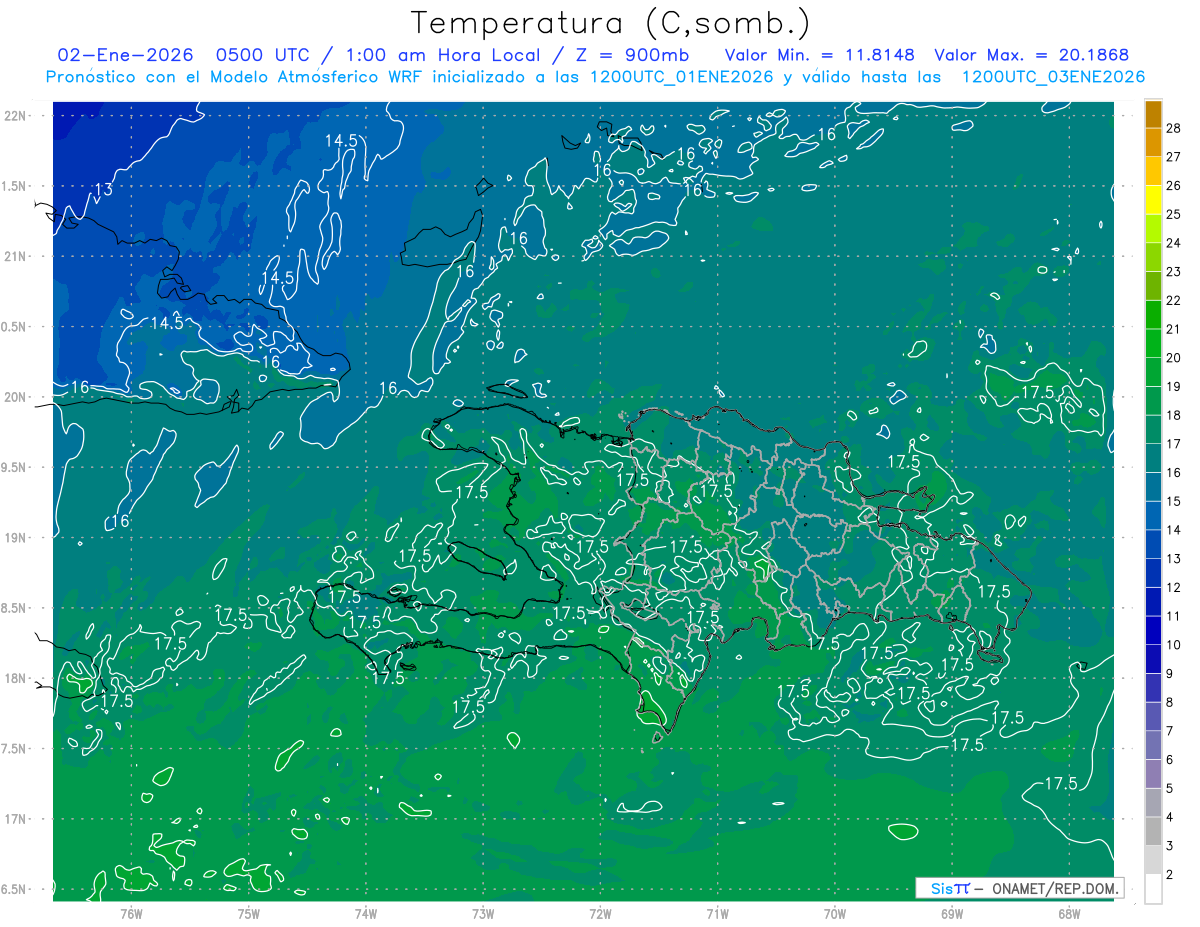Click the color scale label 12
This screenshot has width=1200, height=927.
1173,587
